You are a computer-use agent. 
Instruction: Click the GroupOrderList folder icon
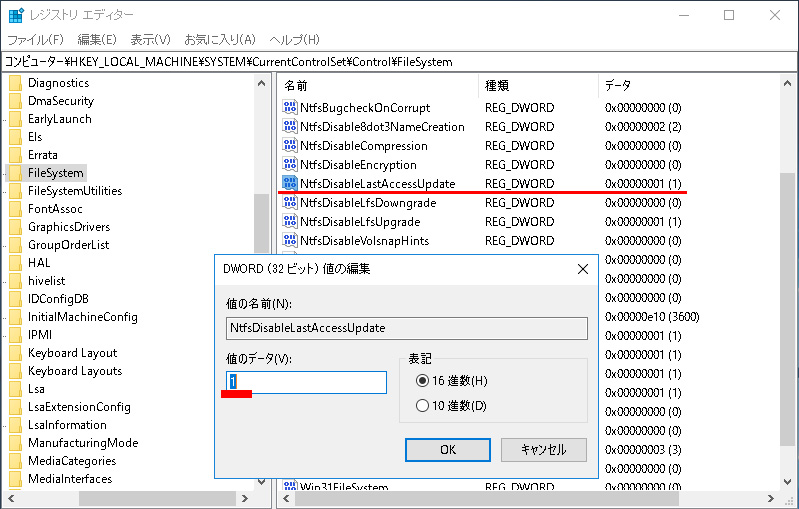click(15, 245)
